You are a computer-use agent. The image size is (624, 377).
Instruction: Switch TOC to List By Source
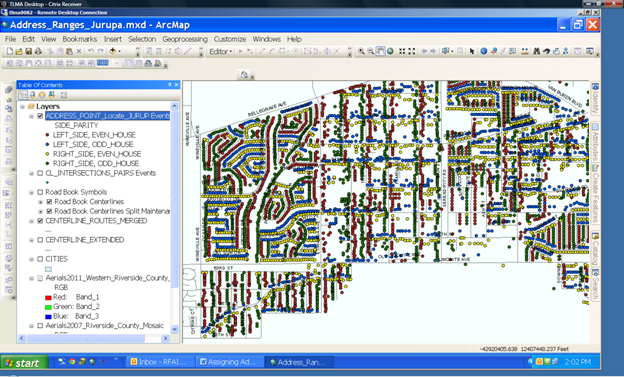32,95
